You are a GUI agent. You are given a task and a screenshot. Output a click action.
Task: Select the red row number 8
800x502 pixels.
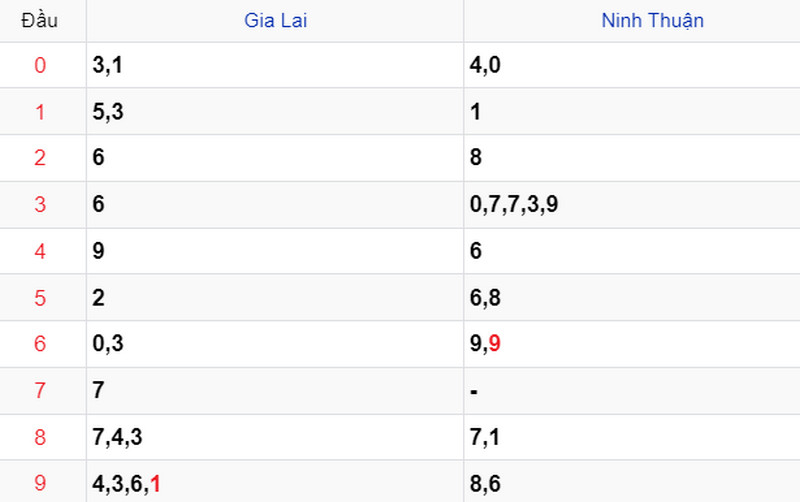tap(40, 437)
